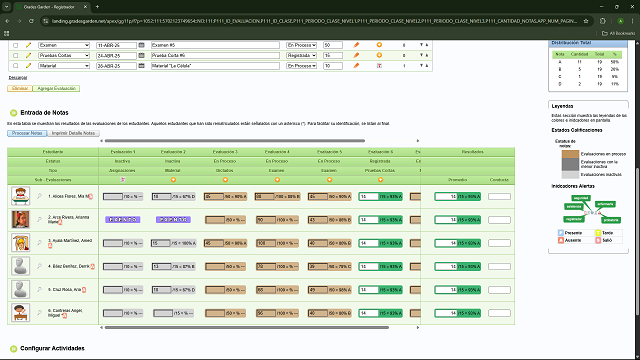Image resolution: width=640 pixels, height=360 pixels.
Task: Check the checkbox for Pruebas Cortas row
Action: (16, 56)
